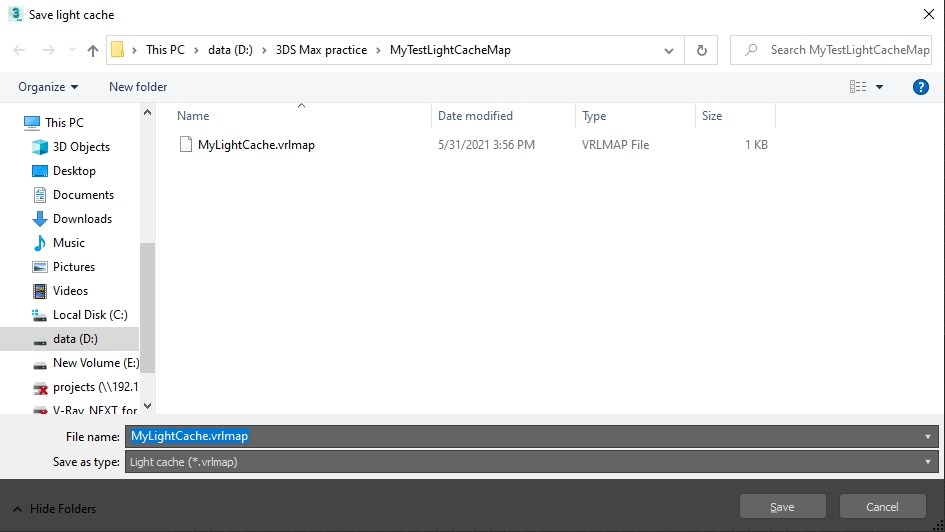Click the blue Help question mark icon
Image resolution: width=945 pixels, height=532 pixels.
click(920, 87)
